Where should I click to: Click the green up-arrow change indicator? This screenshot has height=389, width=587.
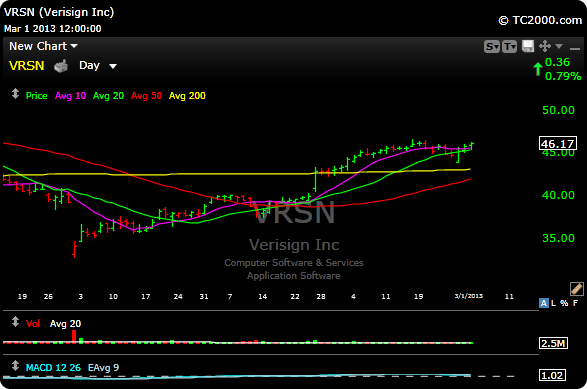[538, 69]
